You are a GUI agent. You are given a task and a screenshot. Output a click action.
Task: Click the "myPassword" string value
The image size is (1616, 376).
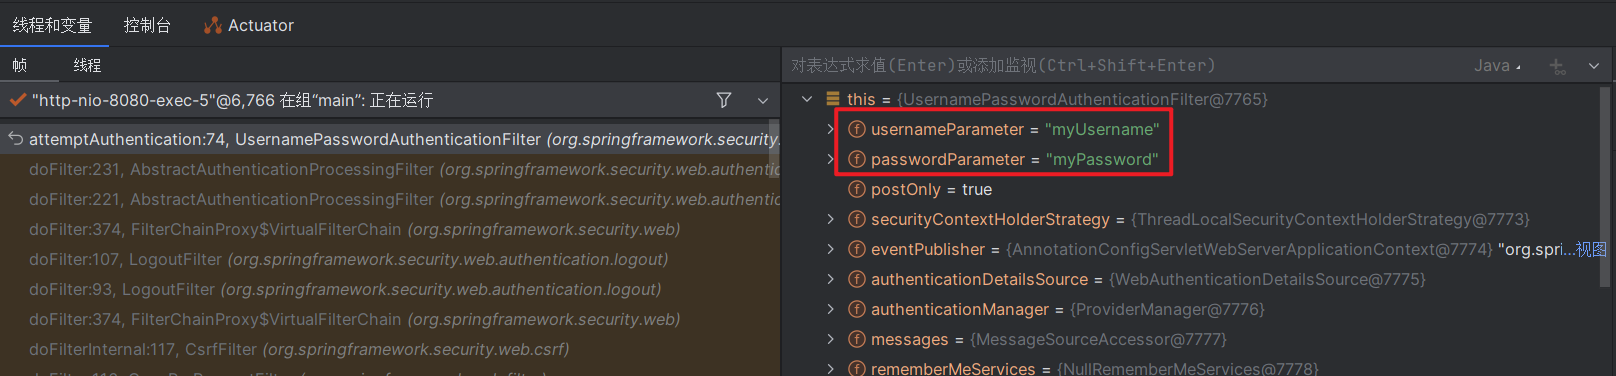coord(1102,159)
